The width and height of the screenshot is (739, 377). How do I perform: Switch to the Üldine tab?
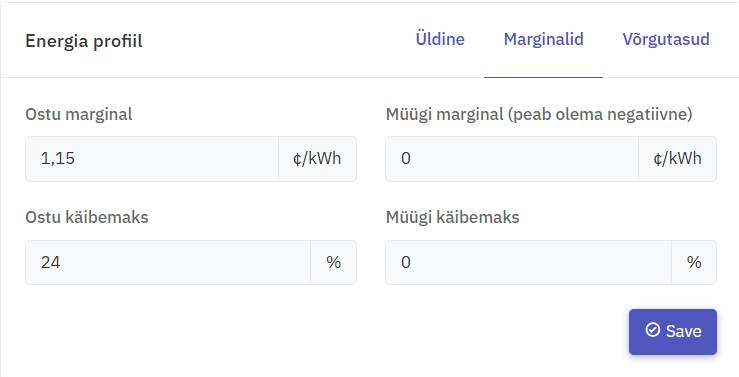tap(440, 39)
